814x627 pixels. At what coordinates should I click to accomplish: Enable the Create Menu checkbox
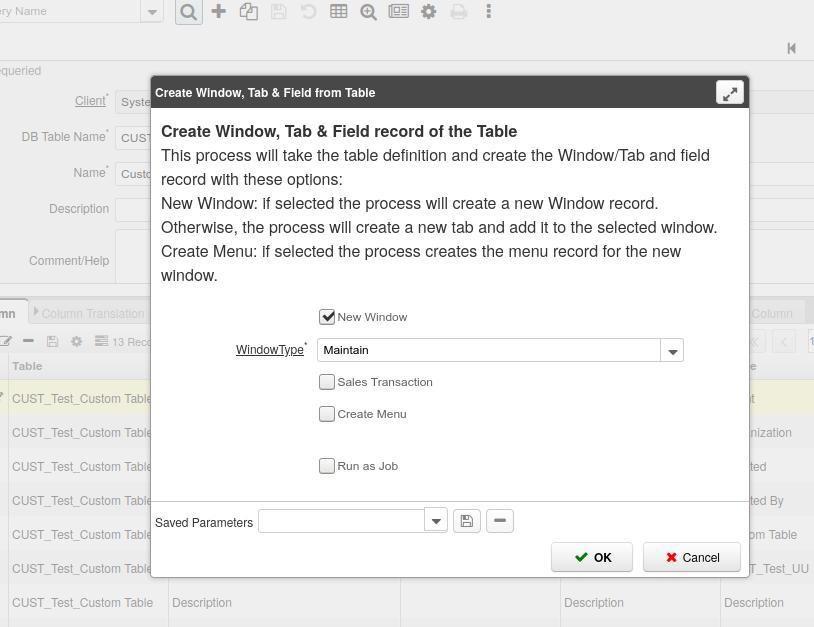tap(327, 413)
